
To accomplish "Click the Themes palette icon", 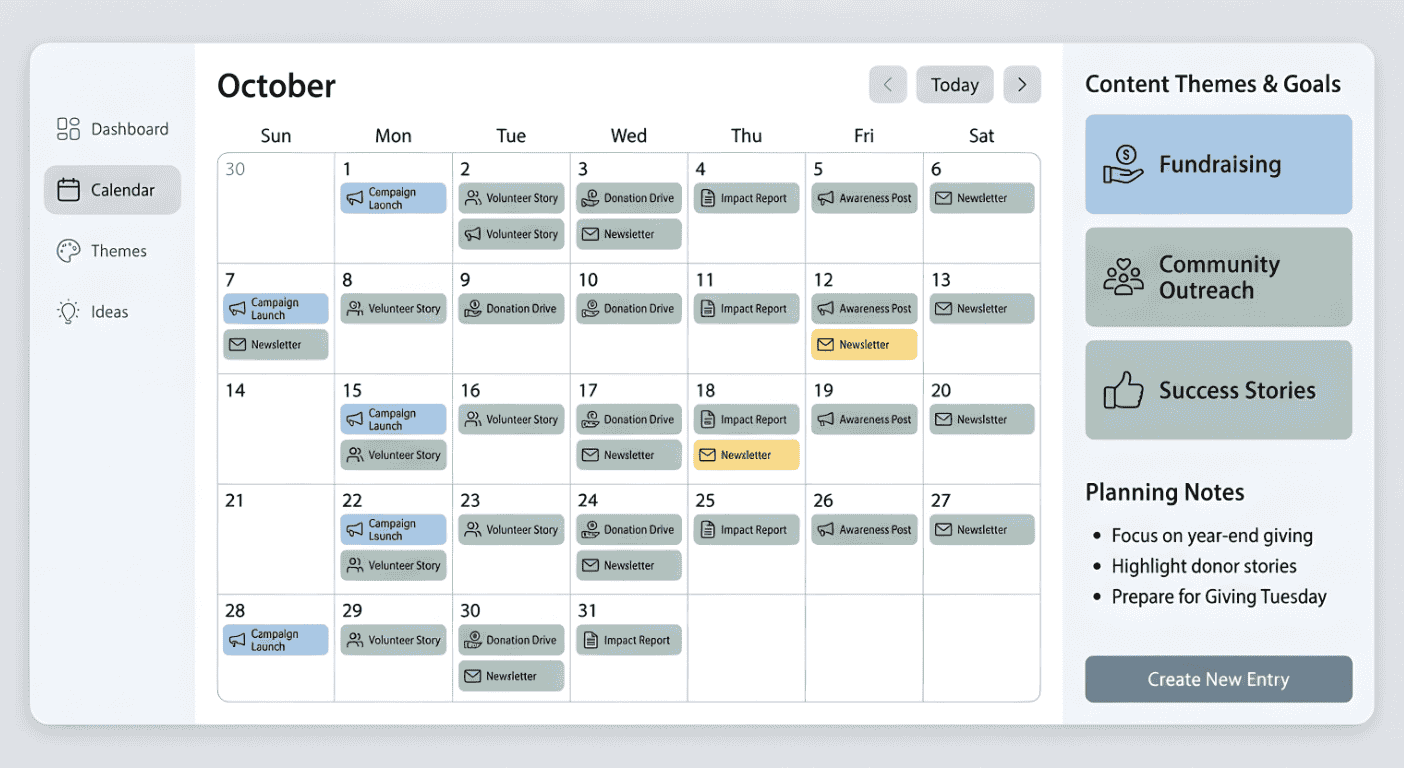I will coord(68,251).
